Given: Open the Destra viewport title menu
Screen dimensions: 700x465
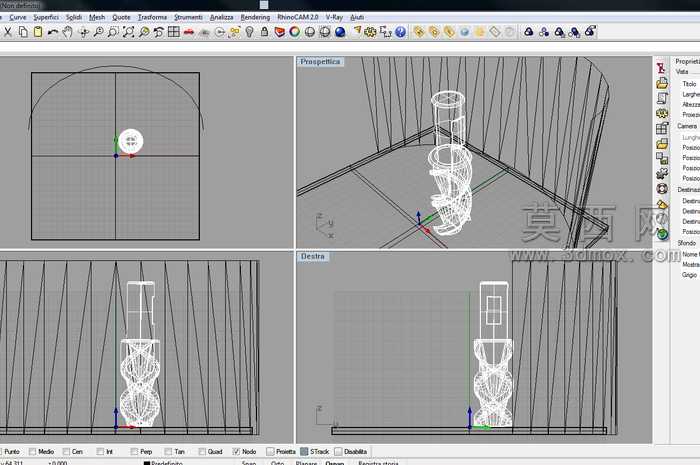Looking at the screenshot, I should pyautogui.click(x=312, y=256).
